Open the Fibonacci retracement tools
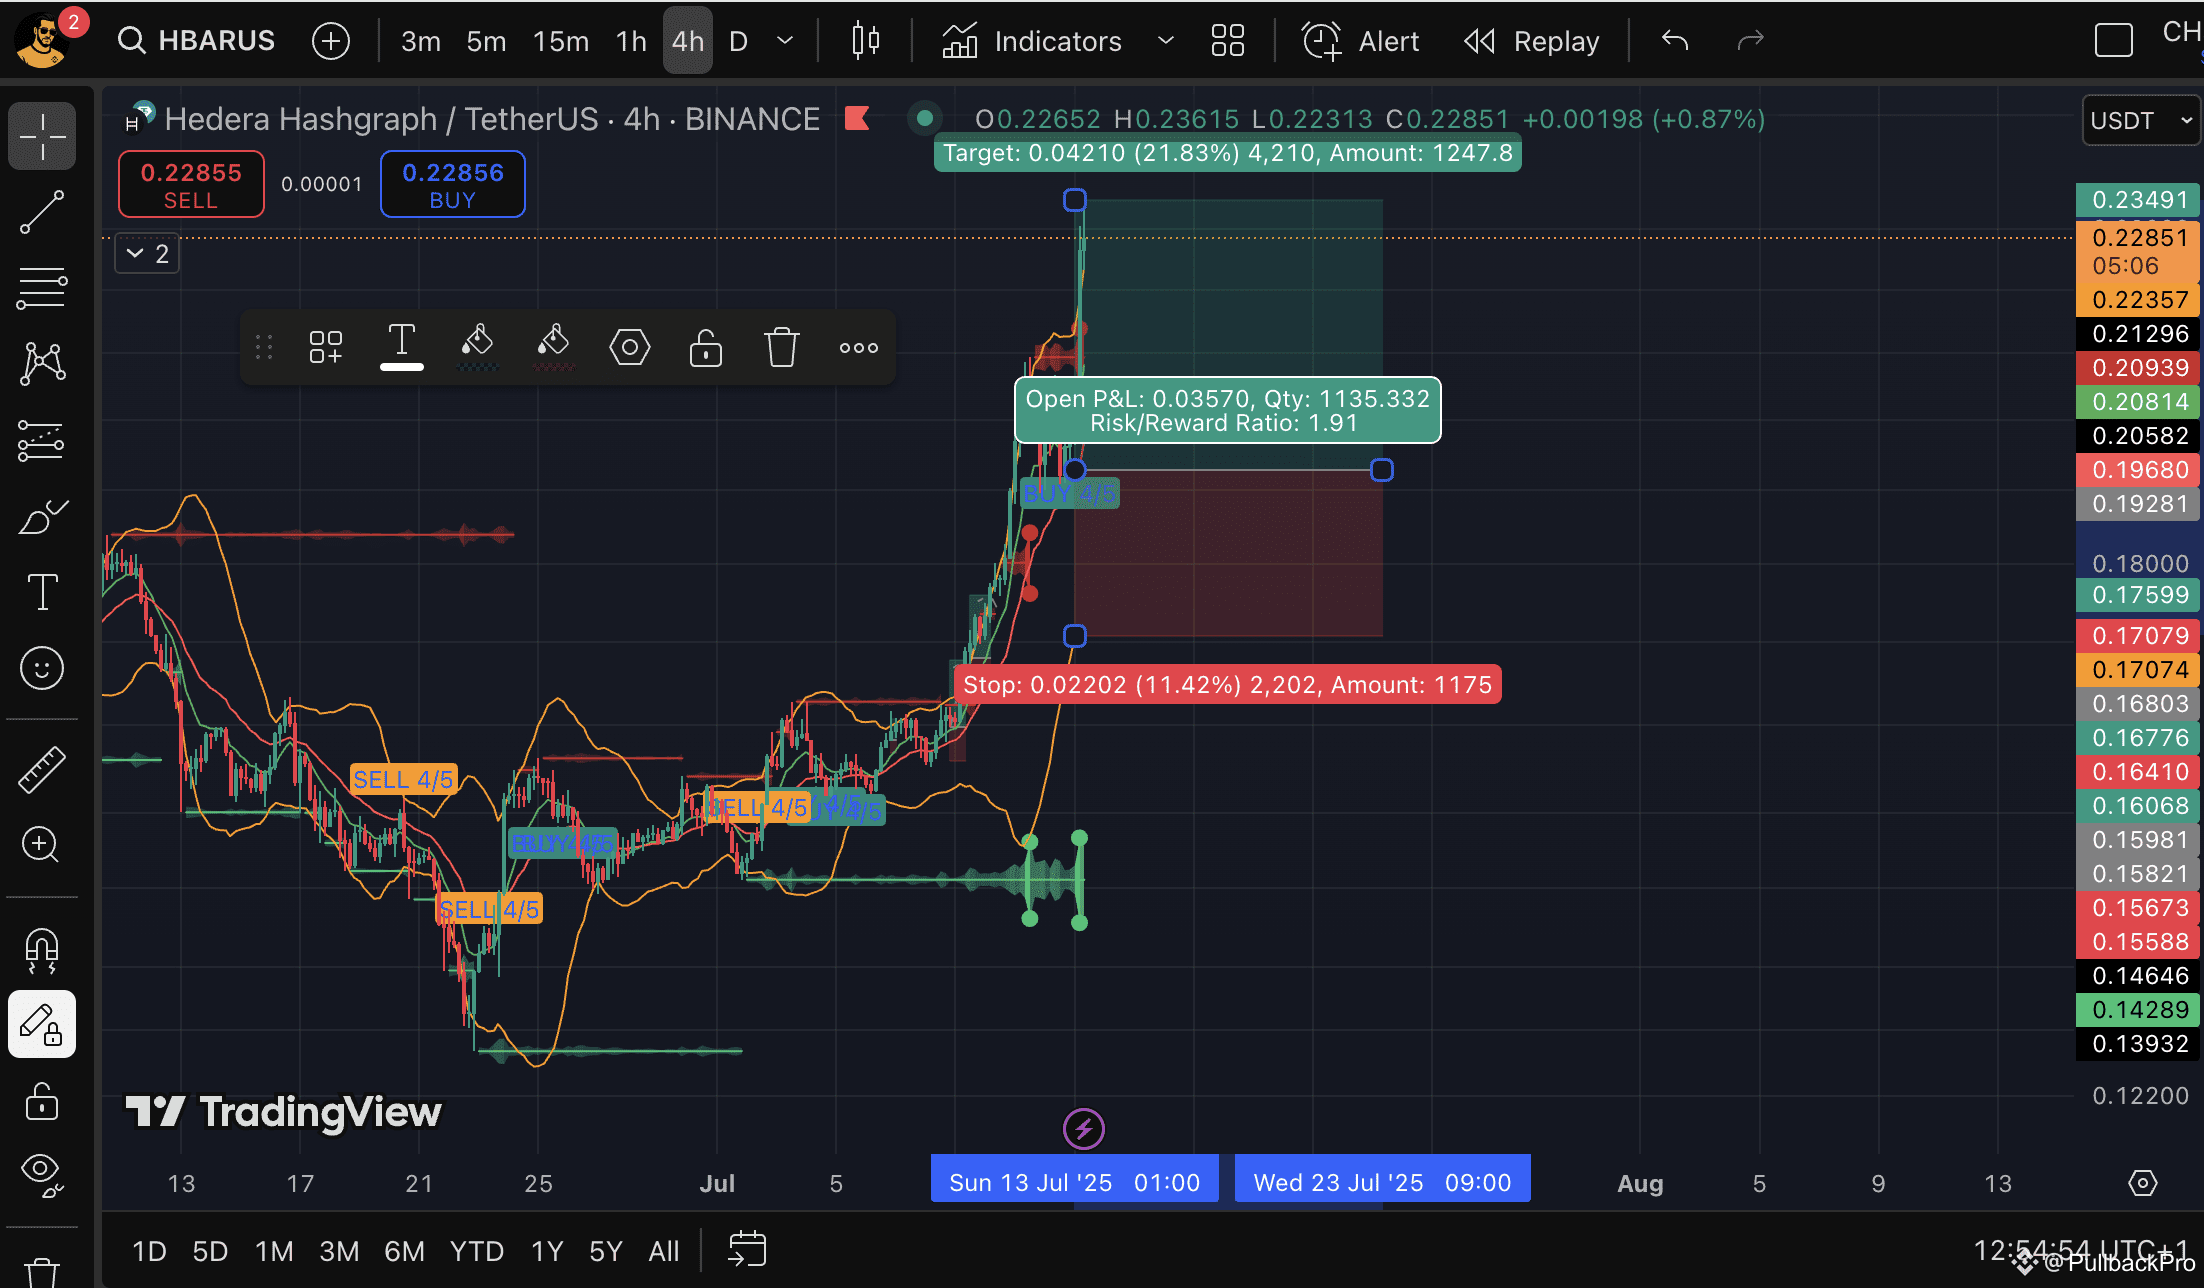The image size is (2204, 1288). pos(42,288)
